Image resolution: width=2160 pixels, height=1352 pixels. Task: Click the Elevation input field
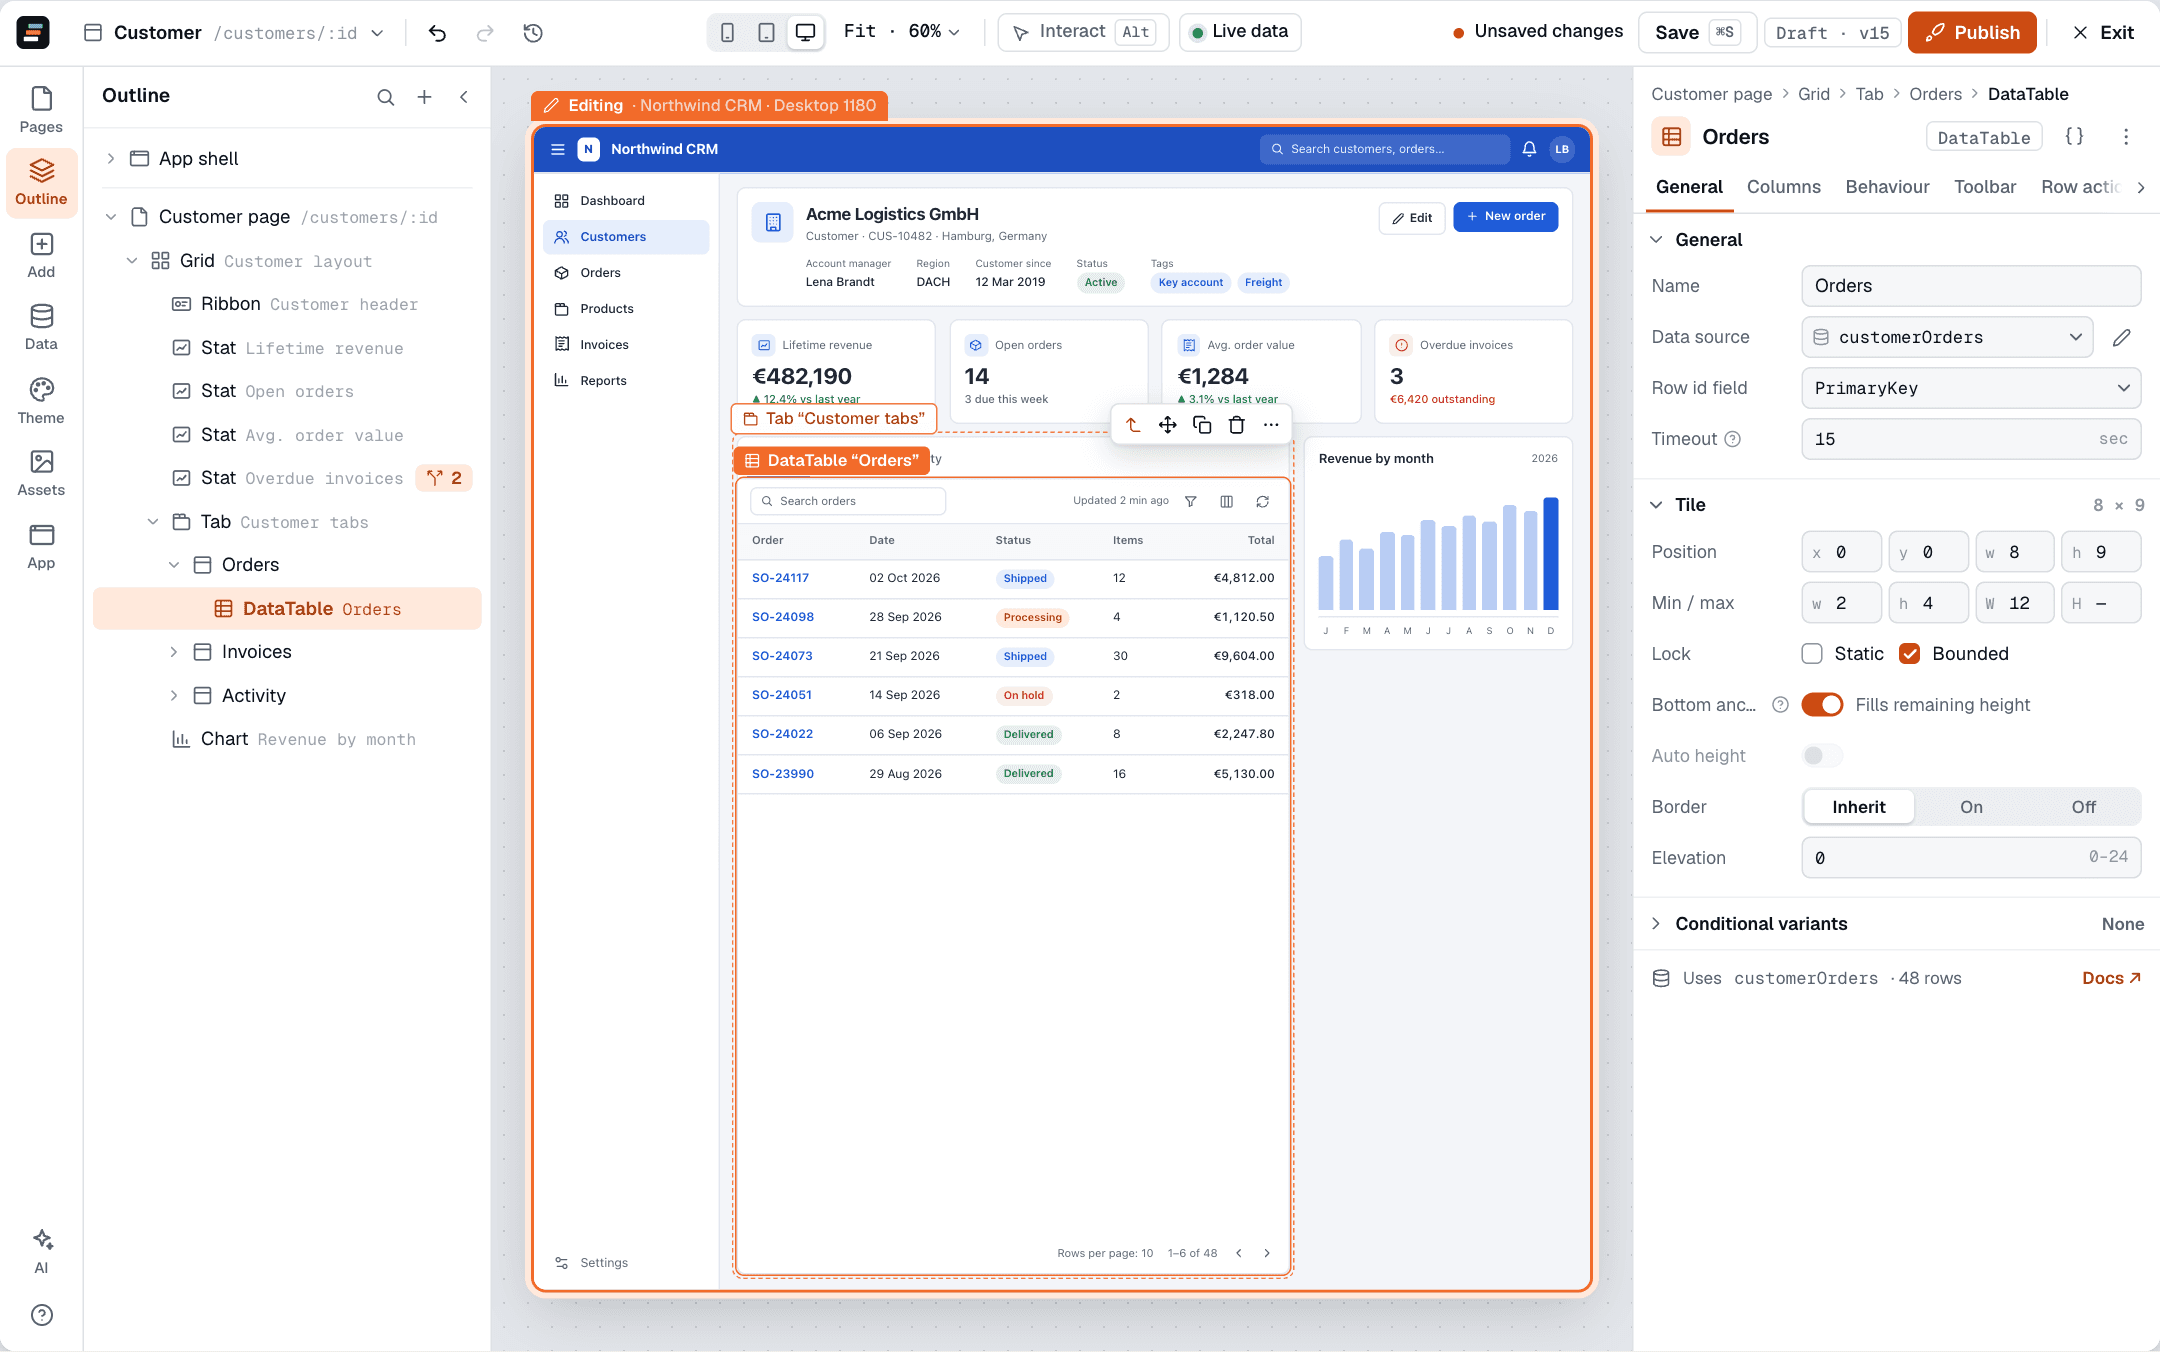1971,858
